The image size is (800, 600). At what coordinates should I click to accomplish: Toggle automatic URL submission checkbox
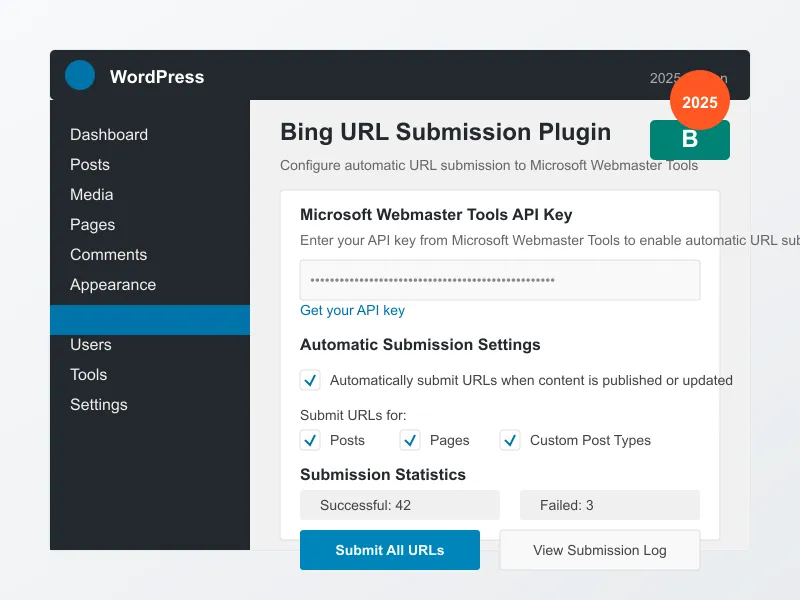point(310,380)
